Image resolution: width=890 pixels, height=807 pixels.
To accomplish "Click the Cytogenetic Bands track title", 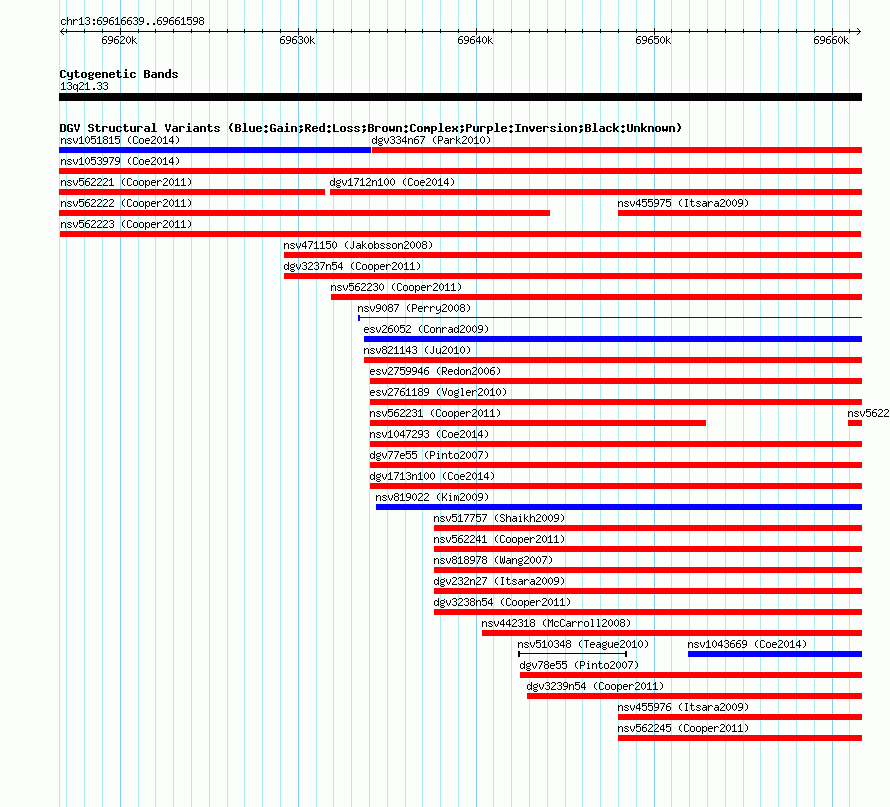I will (x=119, y=74).
